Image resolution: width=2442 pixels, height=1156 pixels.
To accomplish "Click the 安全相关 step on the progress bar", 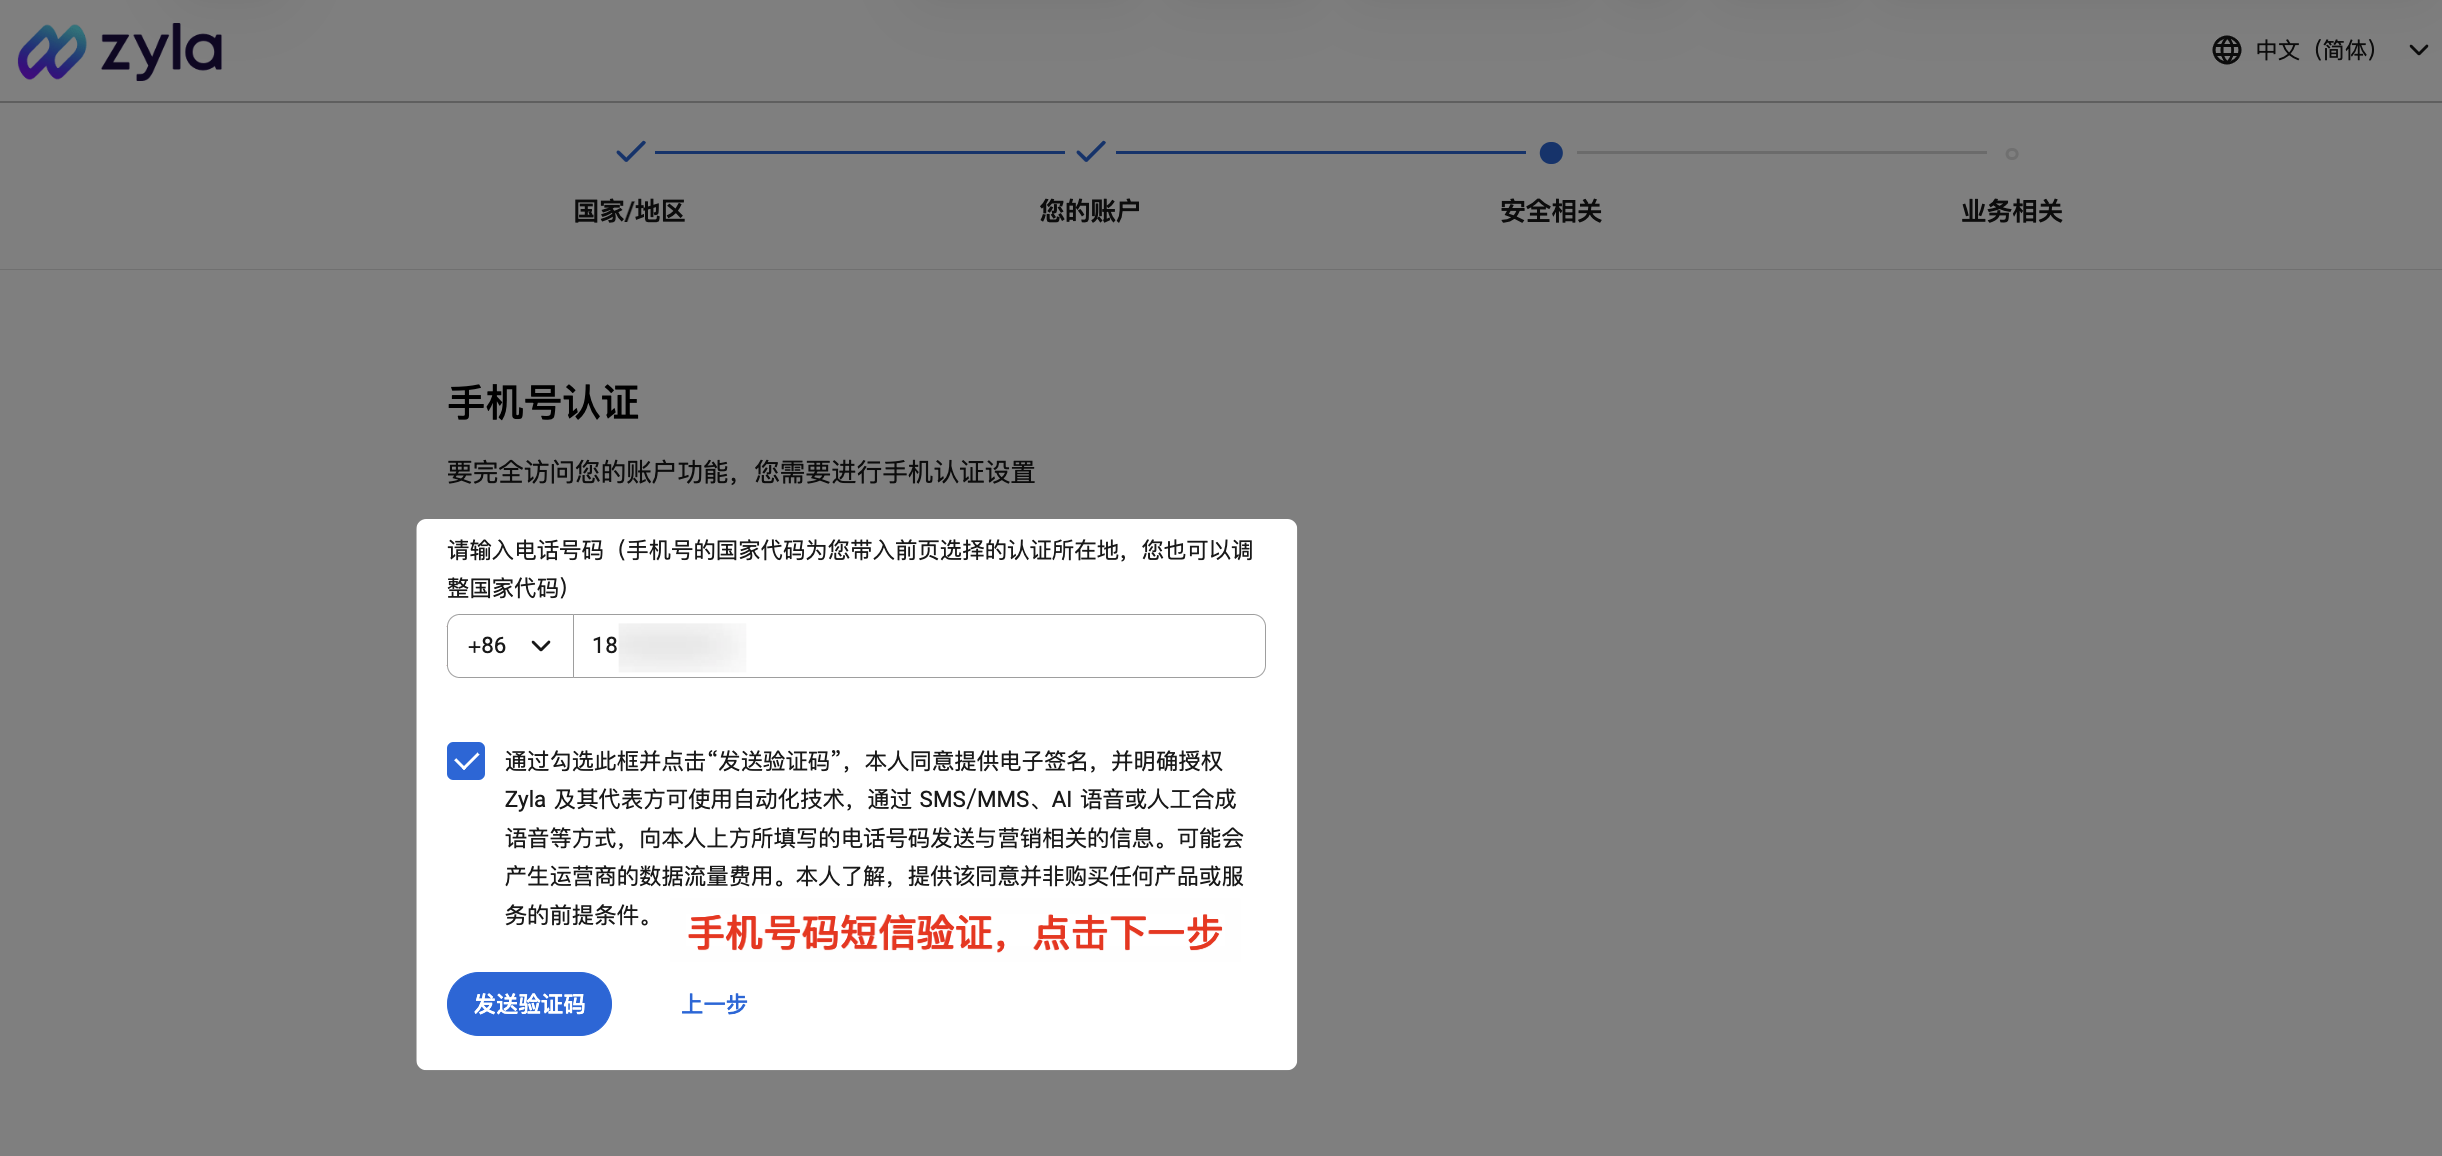I will 1549,211.
